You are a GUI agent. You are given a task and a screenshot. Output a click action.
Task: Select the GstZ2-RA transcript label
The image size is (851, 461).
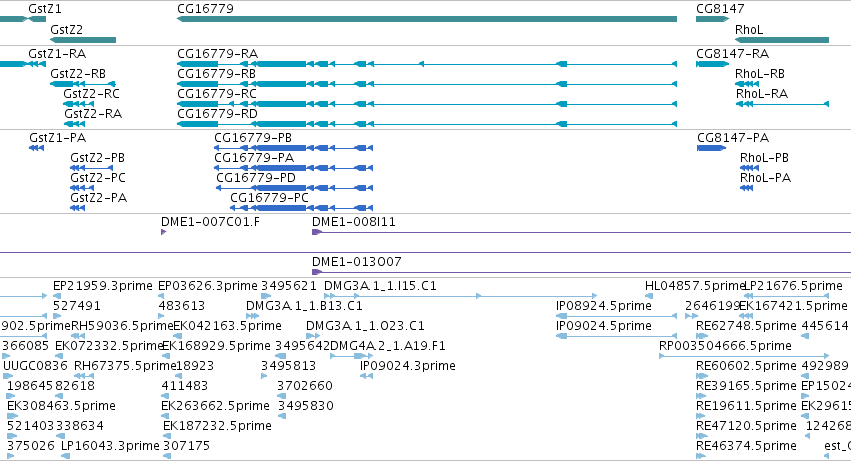tap(93, 113)
